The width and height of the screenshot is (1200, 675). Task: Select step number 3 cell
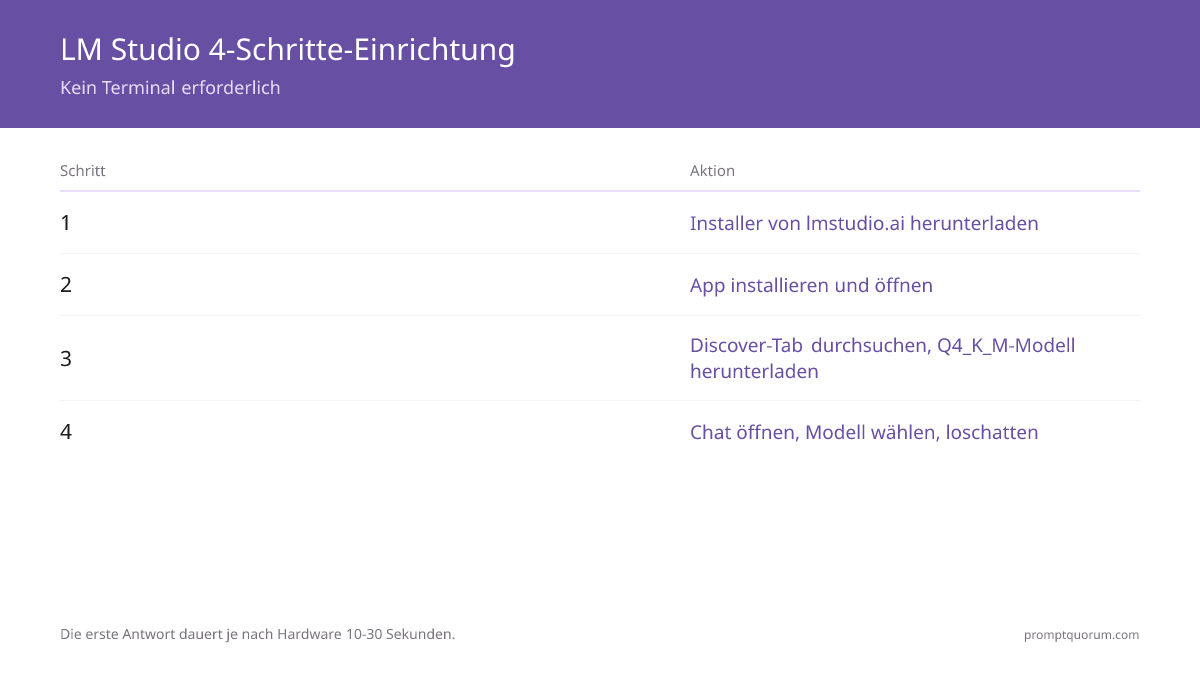[66, 358]
